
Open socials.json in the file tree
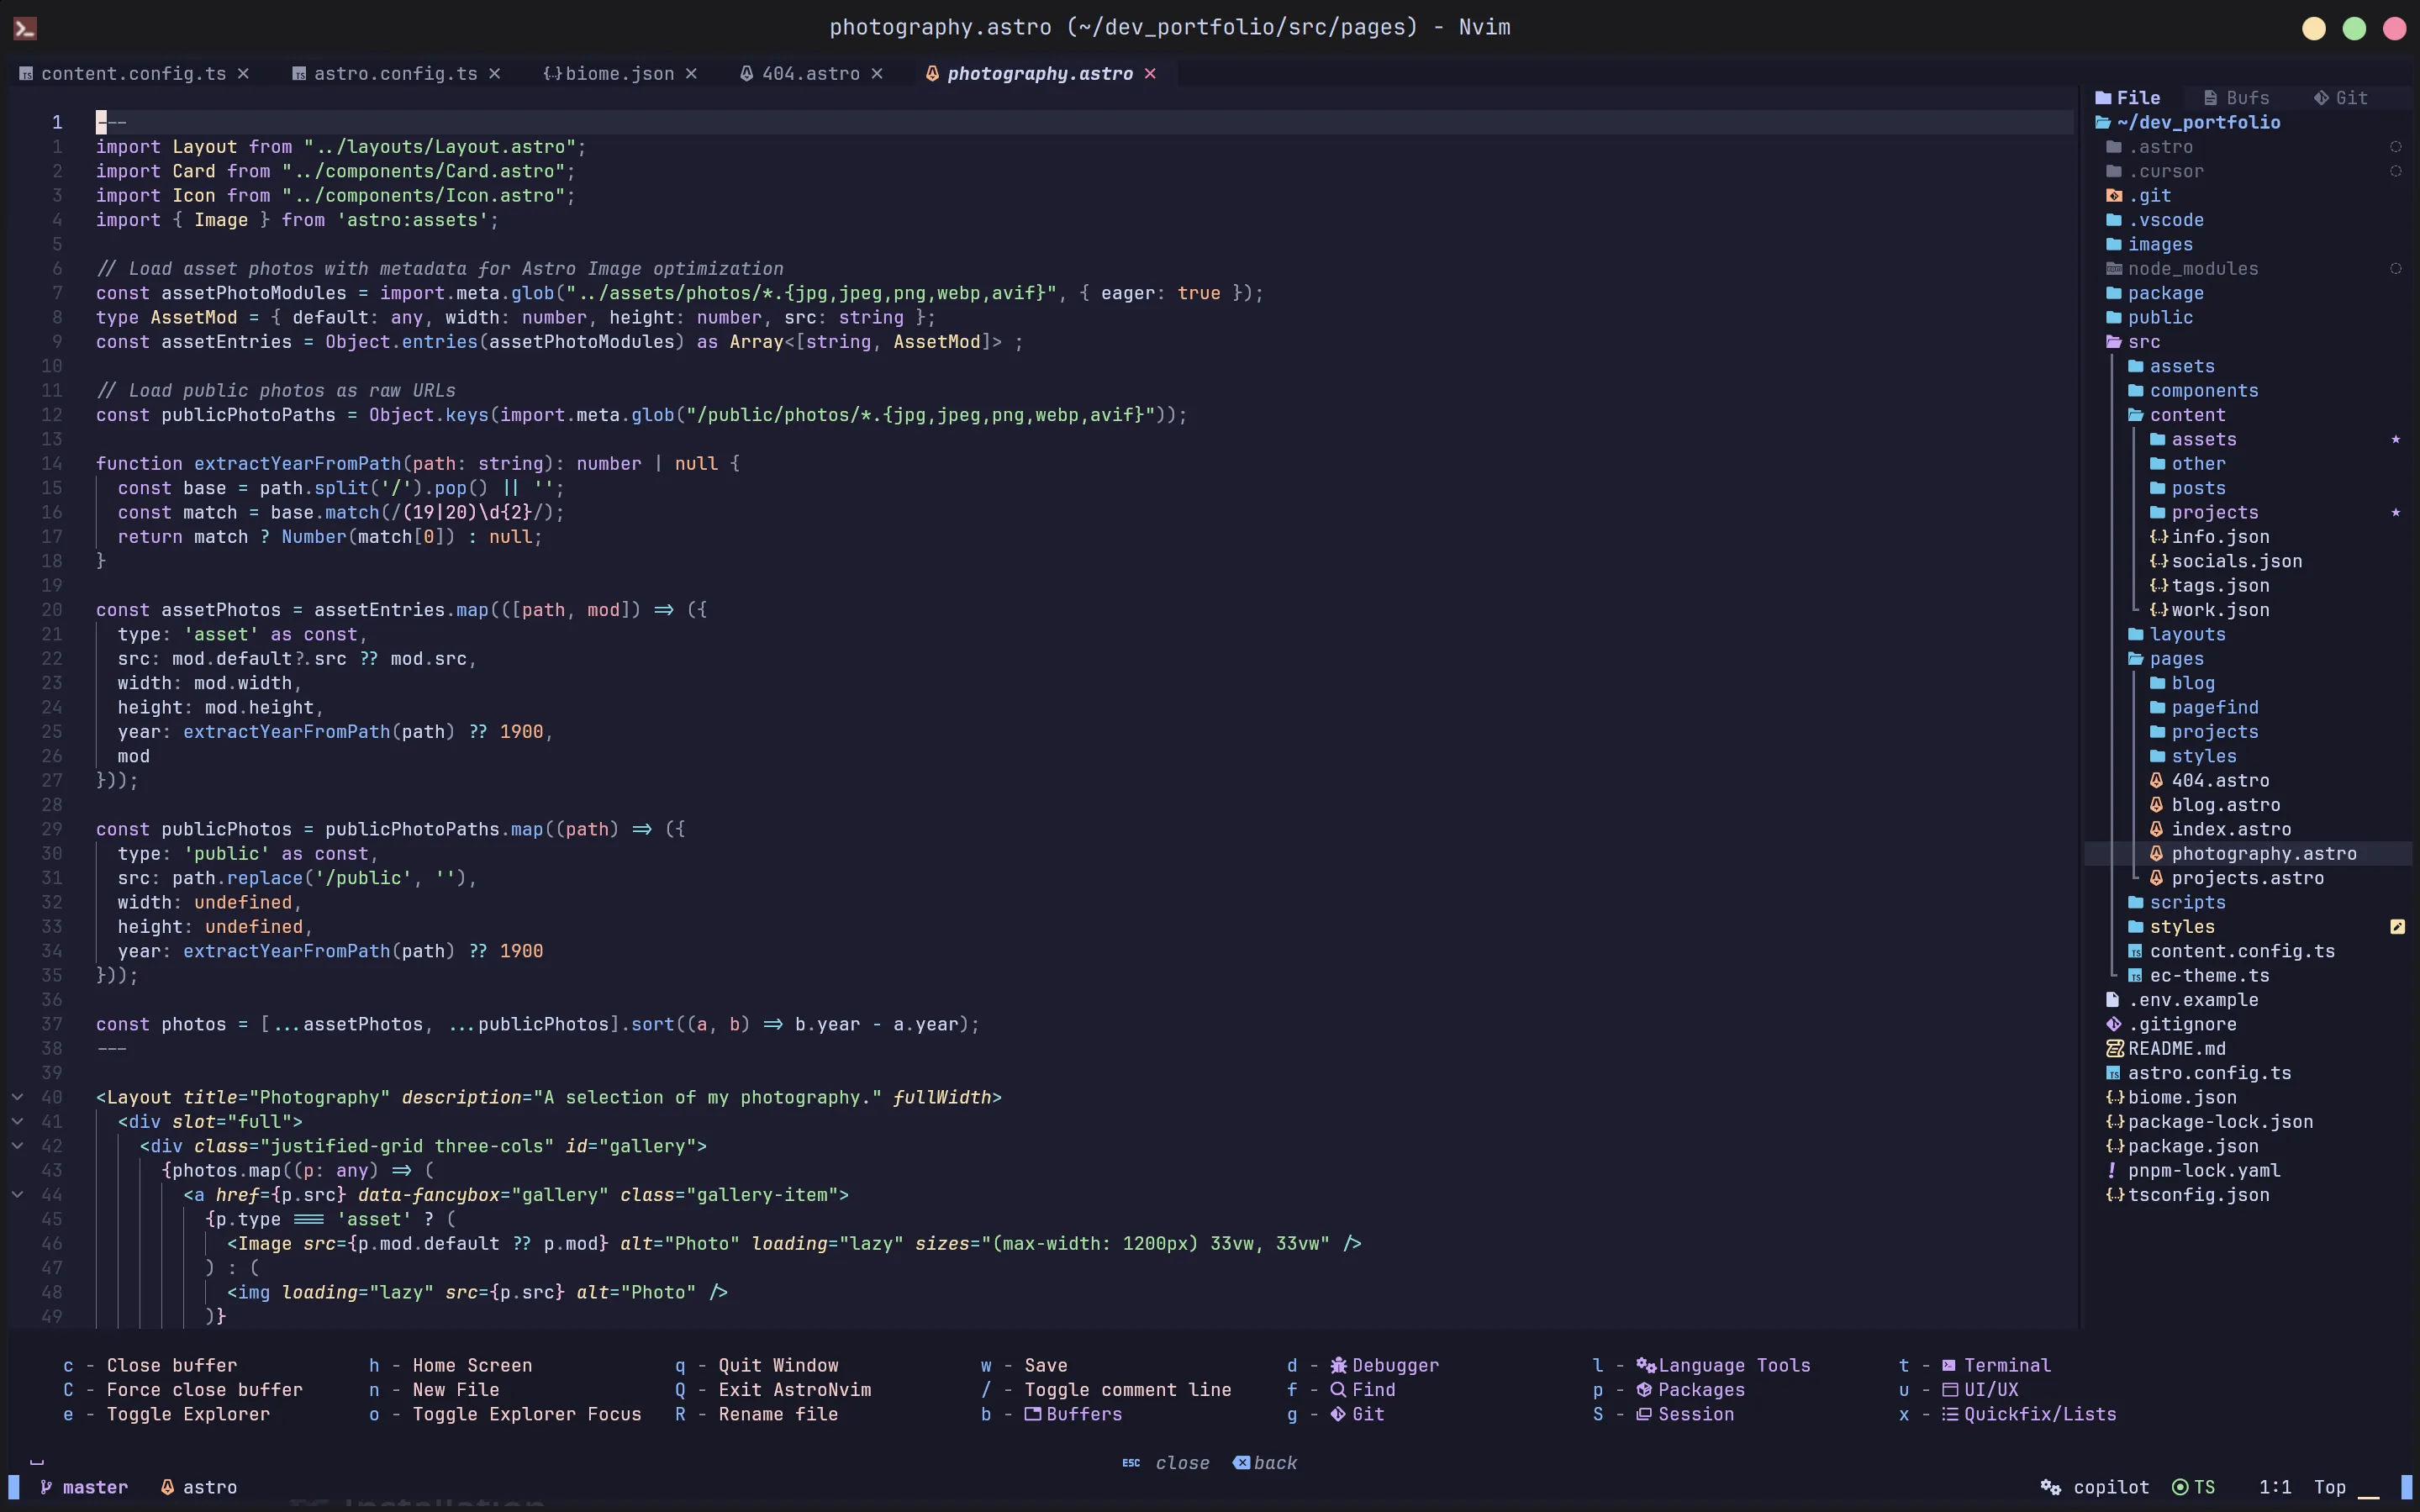[2226, 562]
